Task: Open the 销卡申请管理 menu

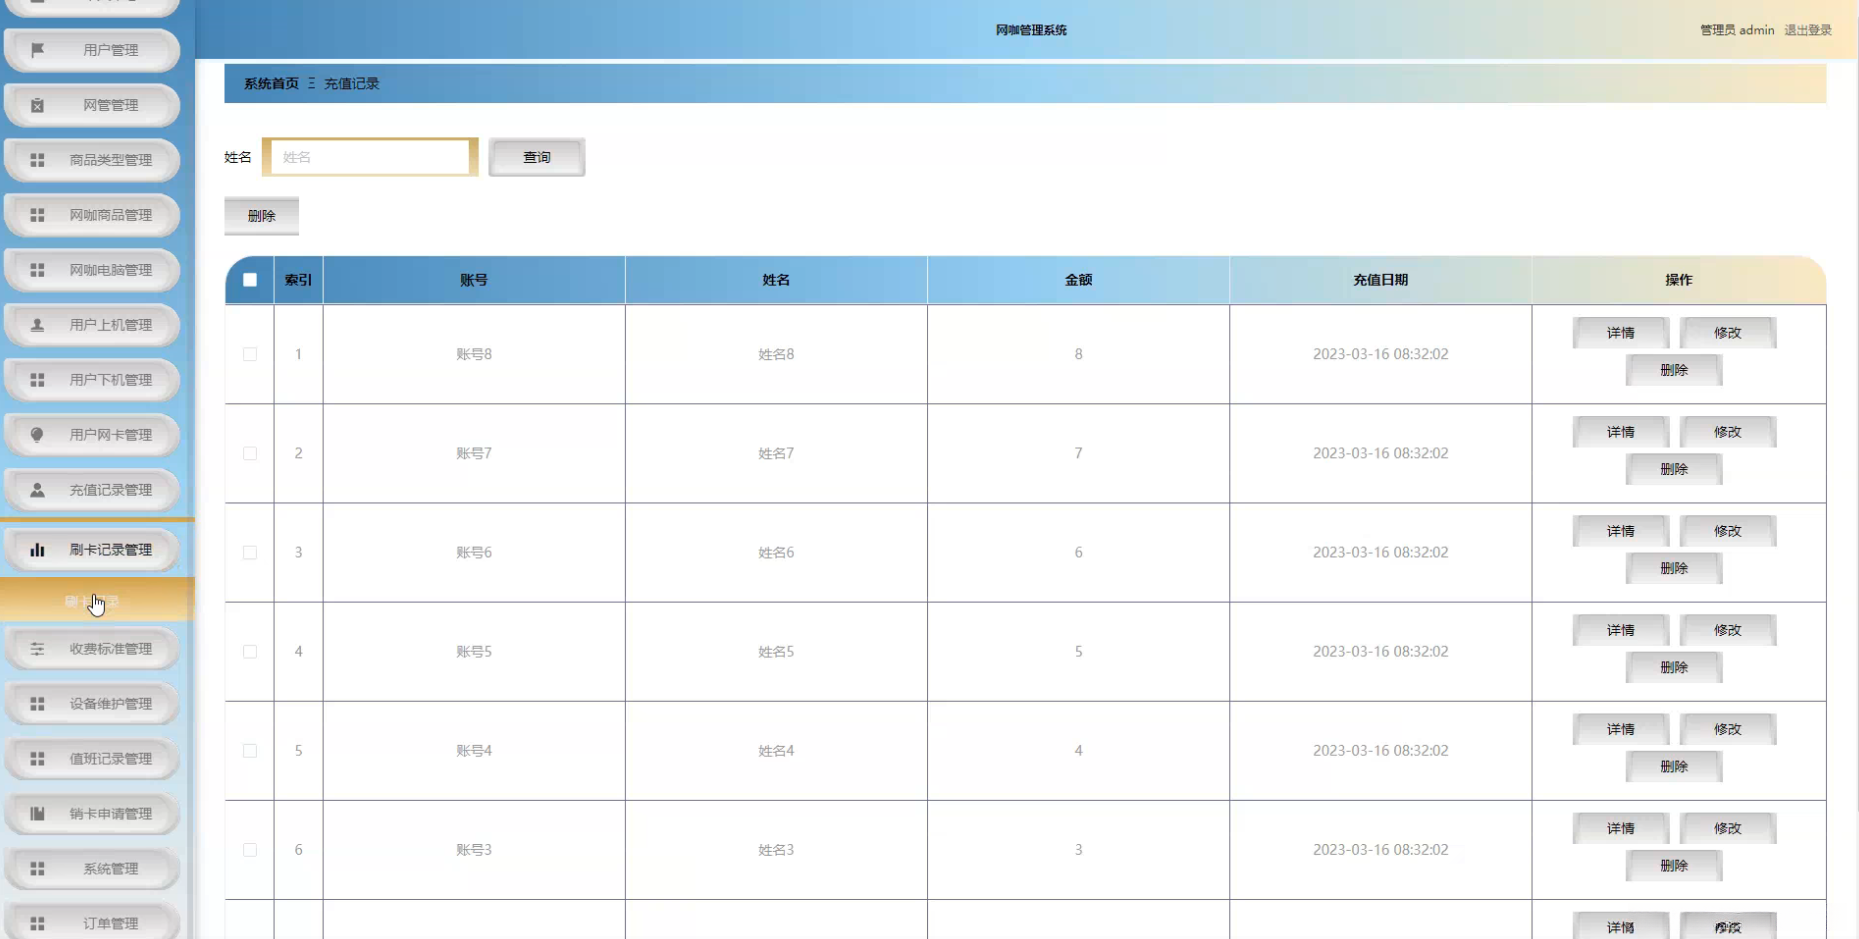Action: pyautogui.click(x=92, y=814)
